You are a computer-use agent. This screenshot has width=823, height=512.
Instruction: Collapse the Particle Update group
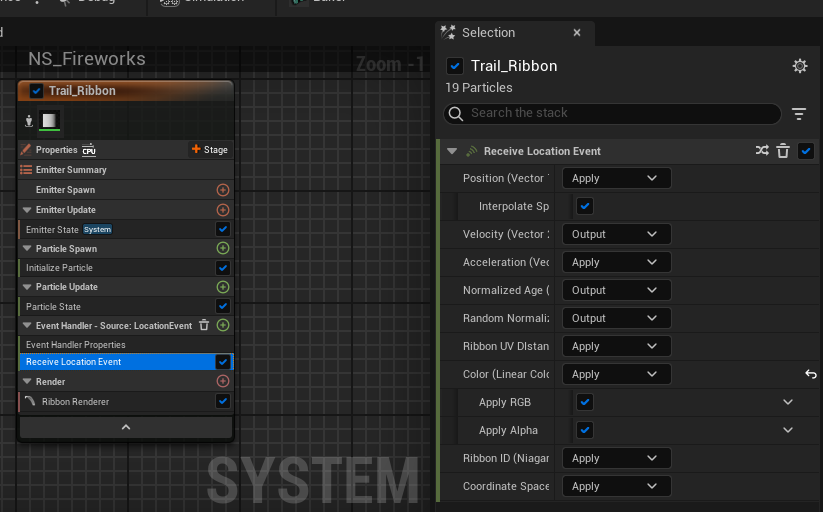coord(27,287)
